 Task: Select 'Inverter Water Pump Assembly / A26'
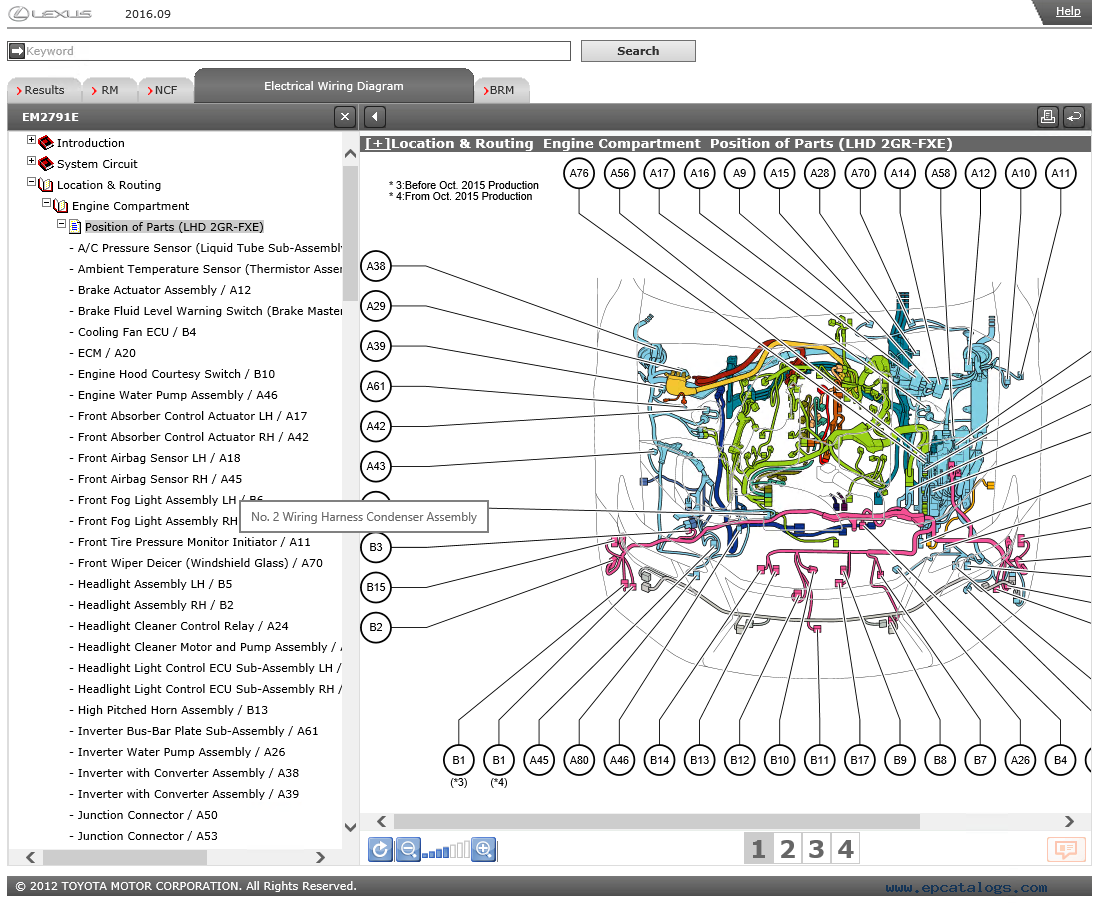(x=181, y=752)
